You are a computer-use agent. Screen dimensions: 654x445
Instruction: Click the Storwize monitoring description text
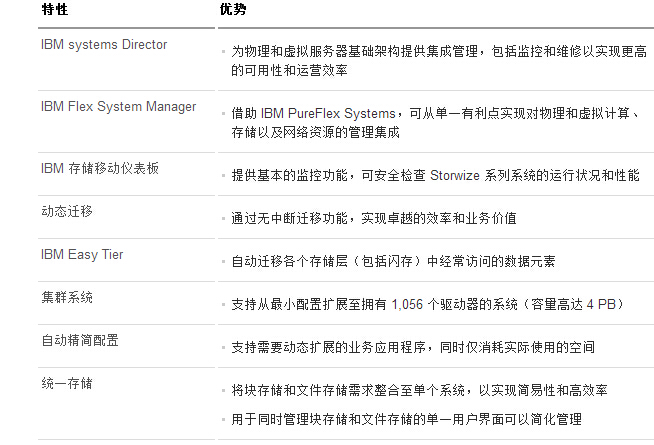point(435,175)
